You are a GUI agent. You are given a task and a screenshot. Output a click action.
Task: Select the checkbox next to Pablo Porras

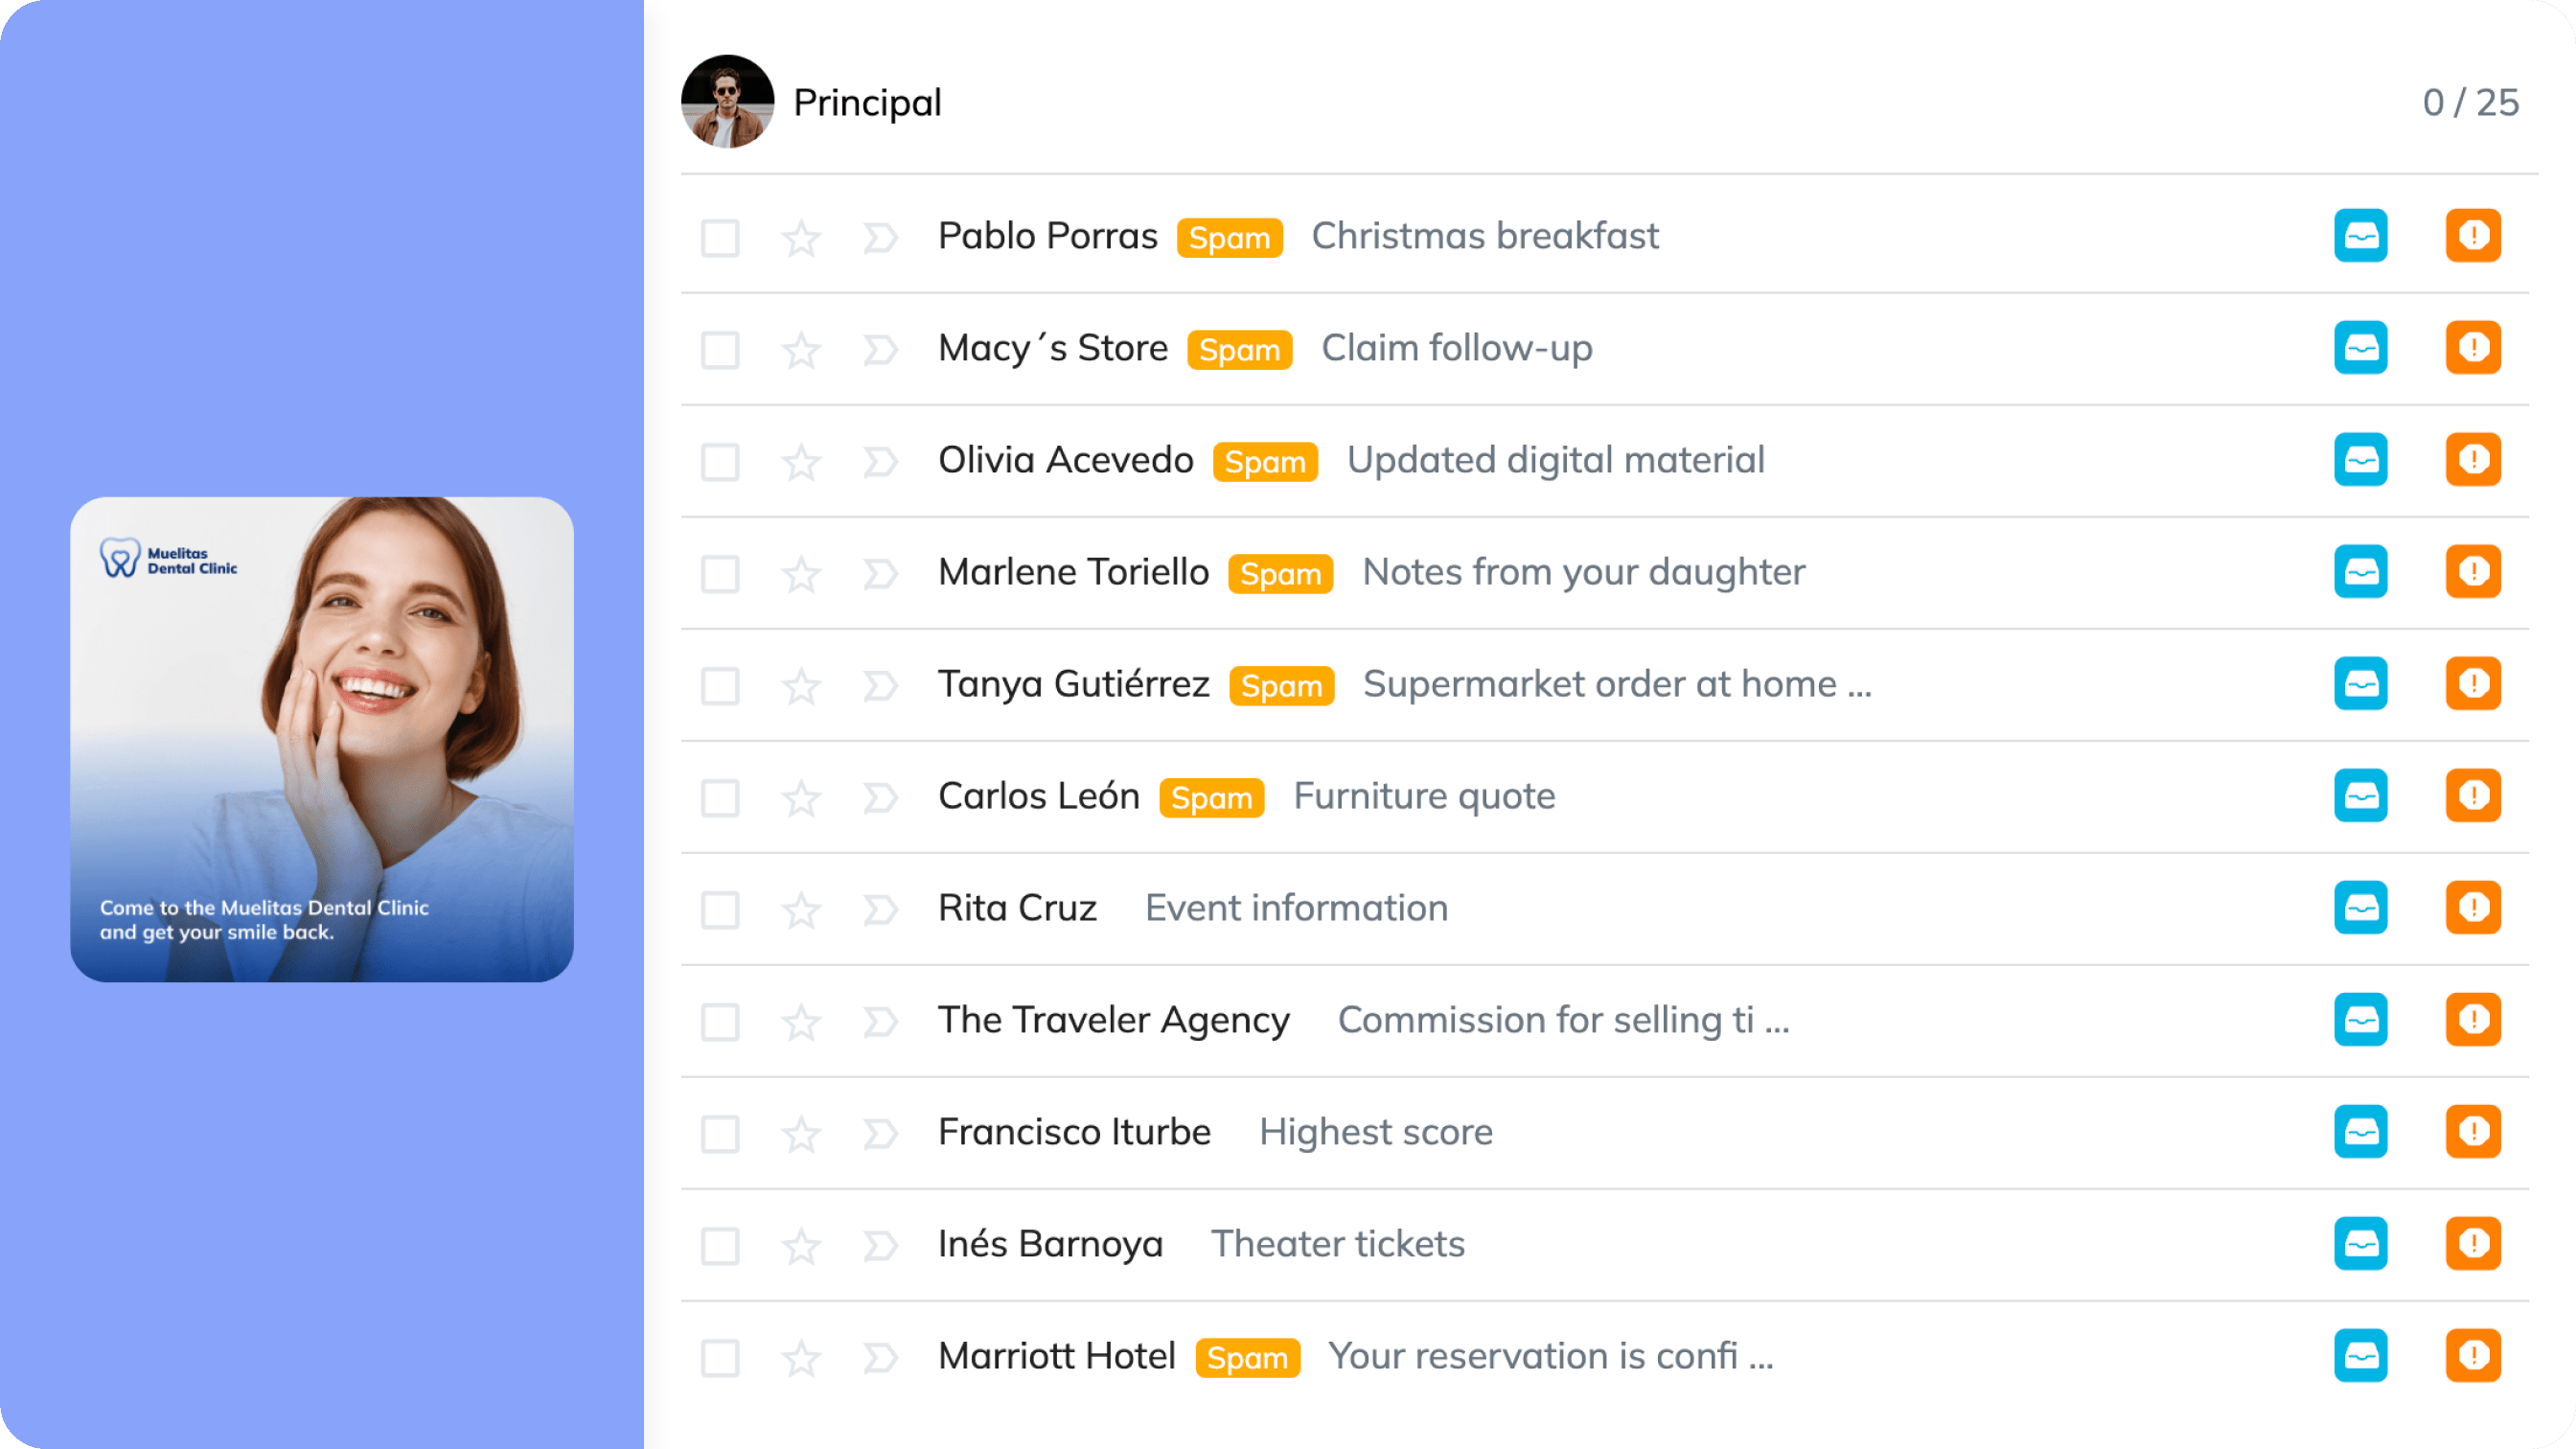pos(720,238)
